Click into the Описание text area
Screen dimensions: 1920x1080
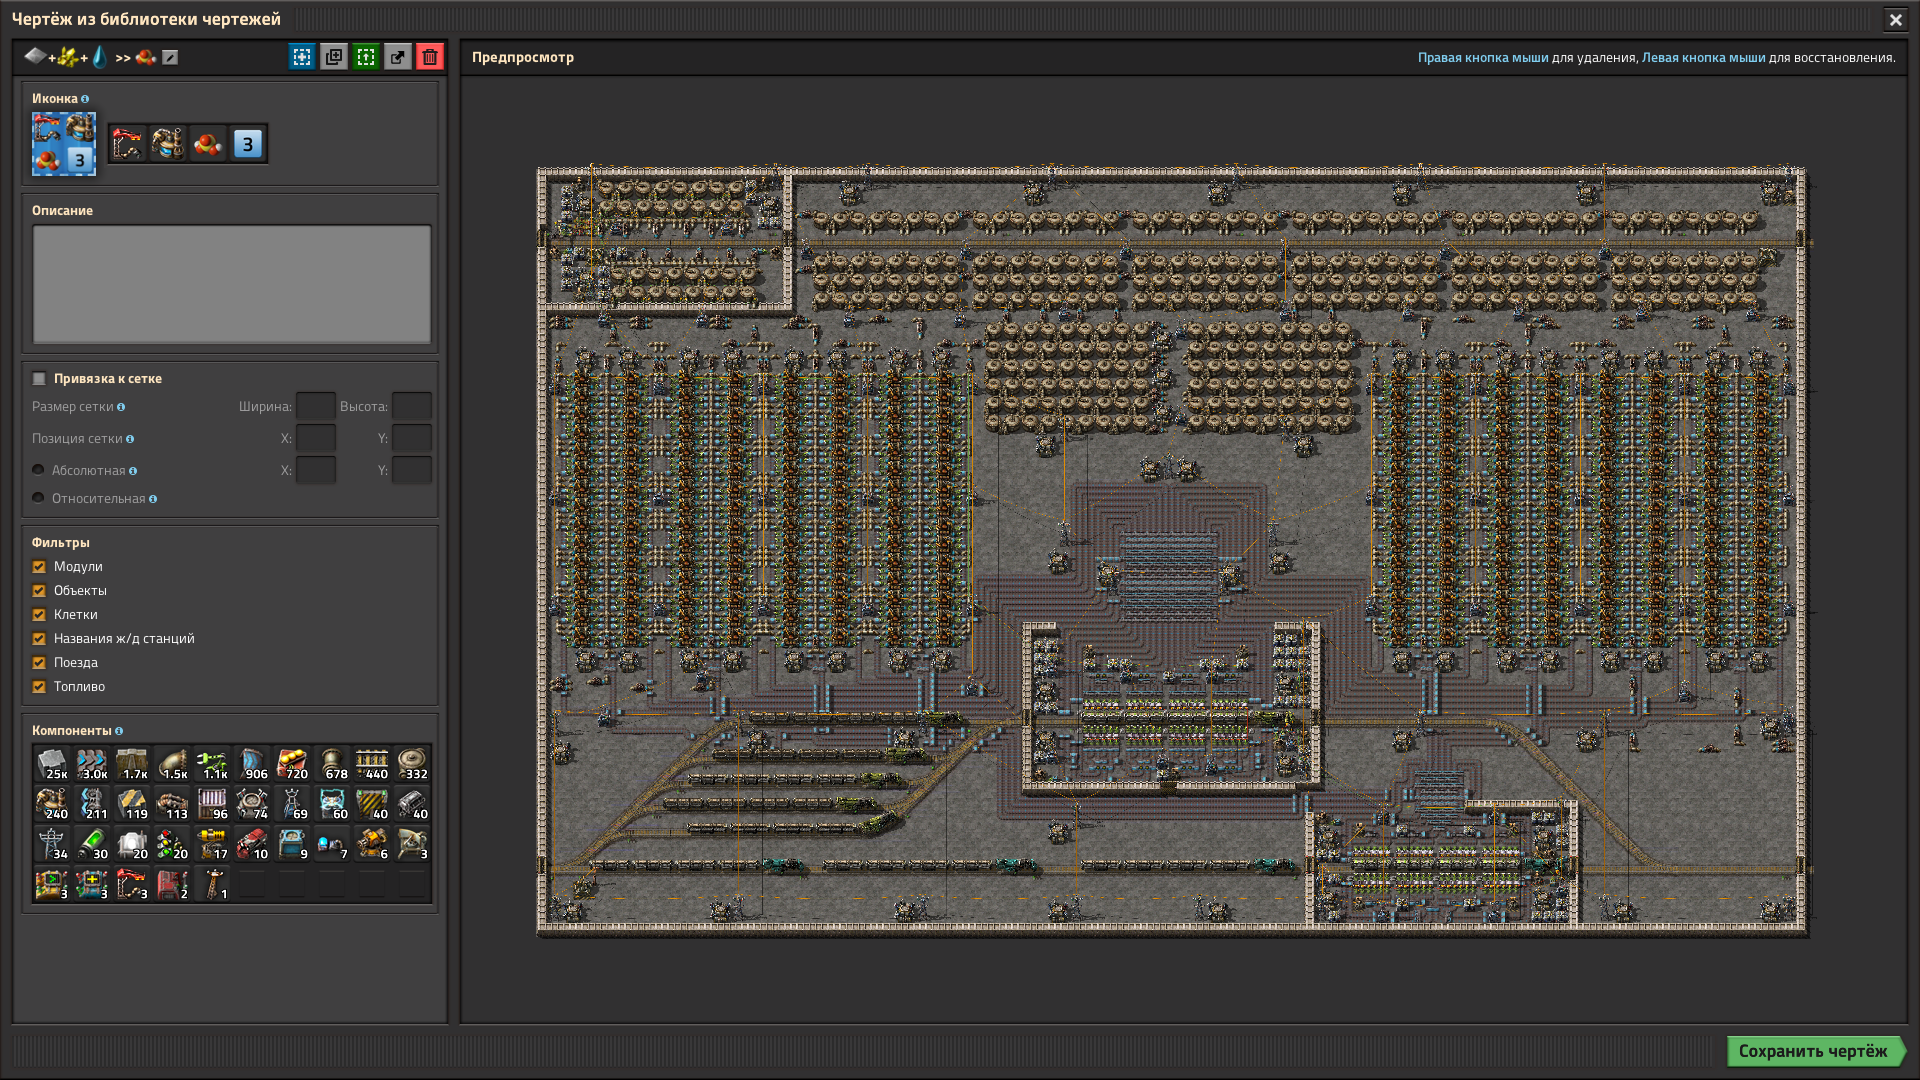point(232,284)
